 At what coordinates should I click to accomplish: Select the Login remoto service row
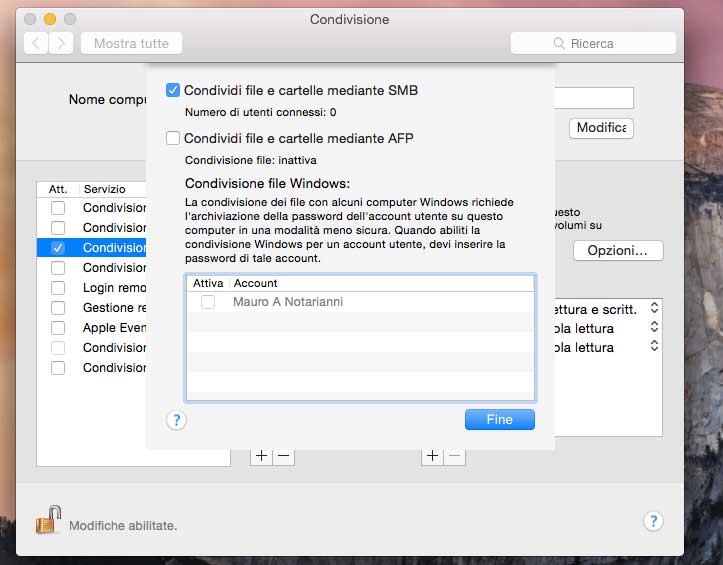click(92, 288)
